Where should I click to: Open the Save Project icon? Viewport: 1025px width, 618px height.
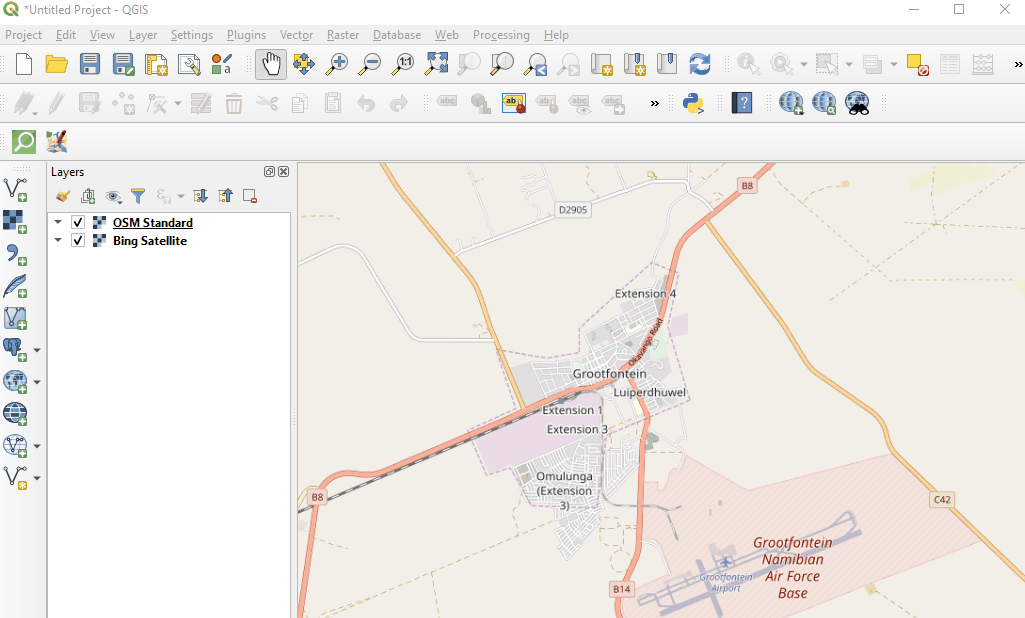point(90,64)
